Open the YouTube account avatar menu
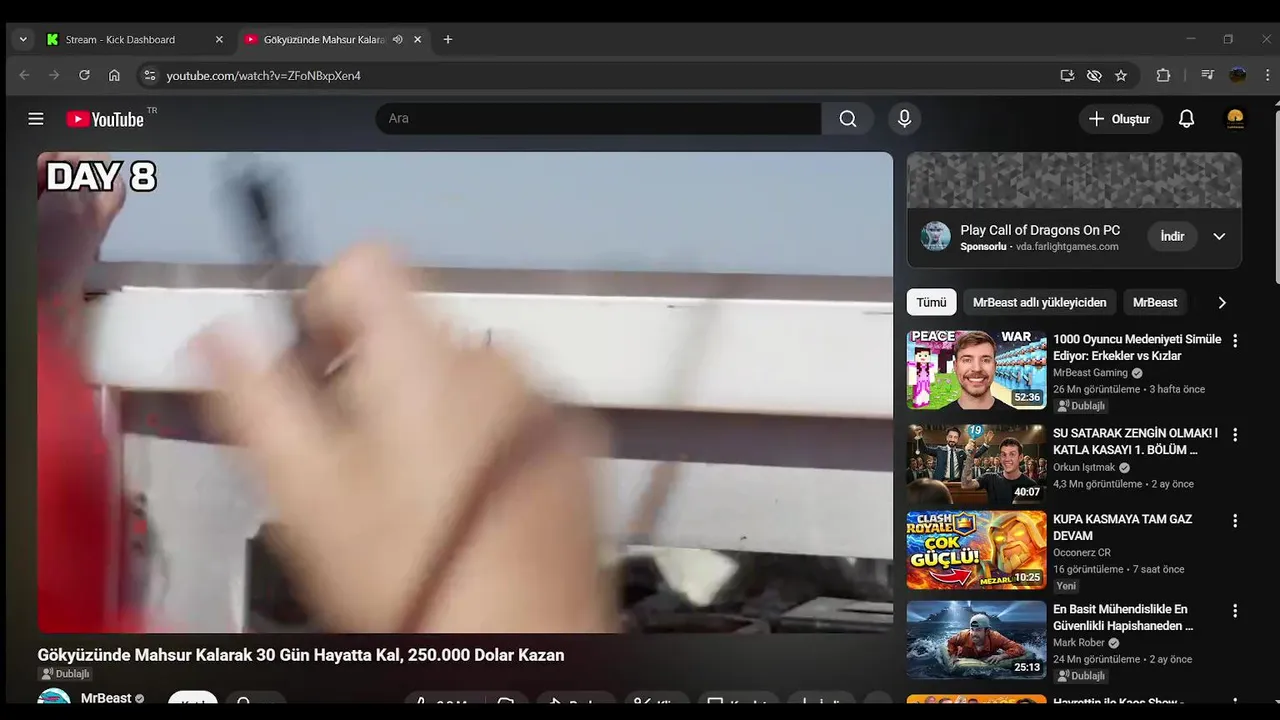 tap(1236, 119)
